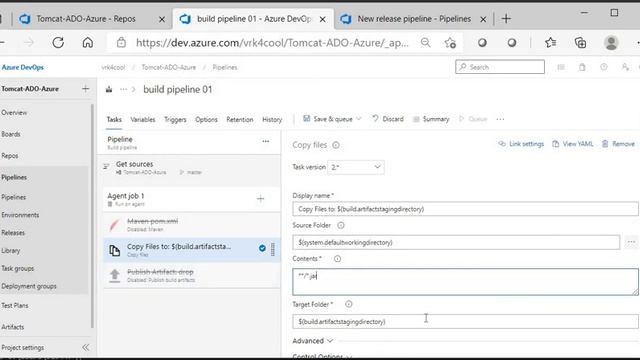This screenshot has width=640, height=360.
Task: Open the more actions ellipsis after Queue
Action: pyautogui.click(x=500, y=119)
